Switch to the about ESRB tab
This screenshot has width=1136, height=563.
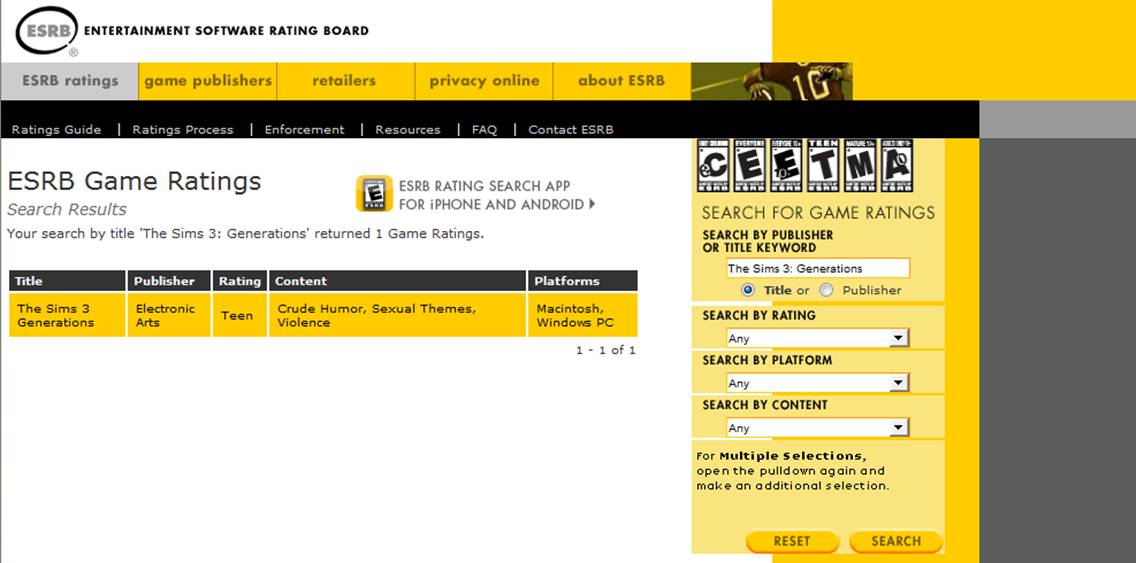(622, 81)
